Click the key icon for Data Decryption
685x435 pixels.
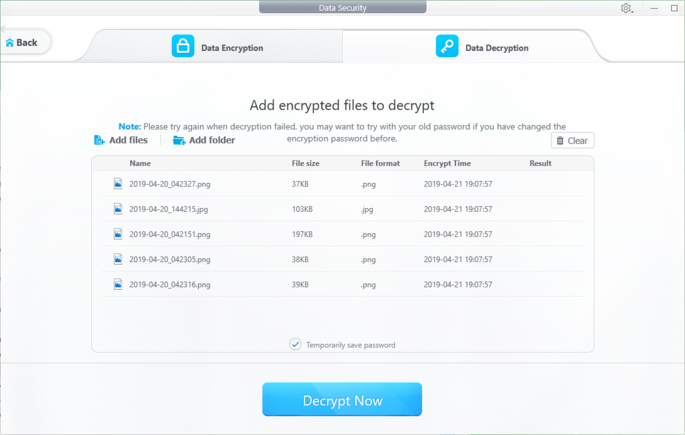tap(447, 46)
